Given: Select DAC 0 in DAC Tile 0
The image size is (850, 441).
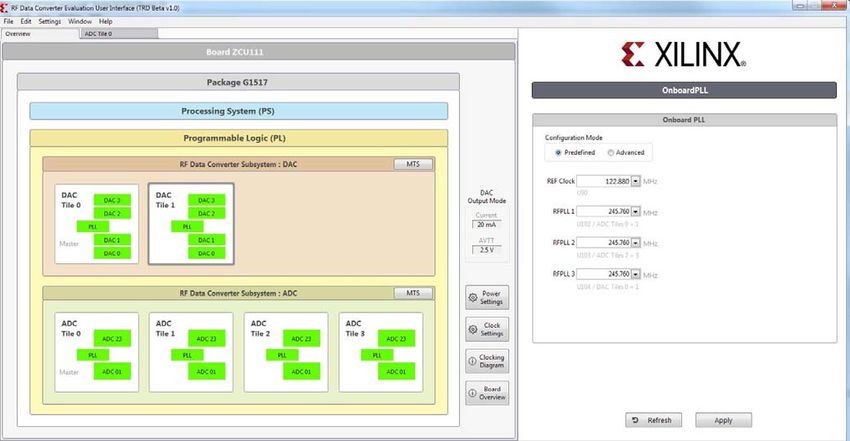Looking at the screenshot, I should tap(112, 253).
